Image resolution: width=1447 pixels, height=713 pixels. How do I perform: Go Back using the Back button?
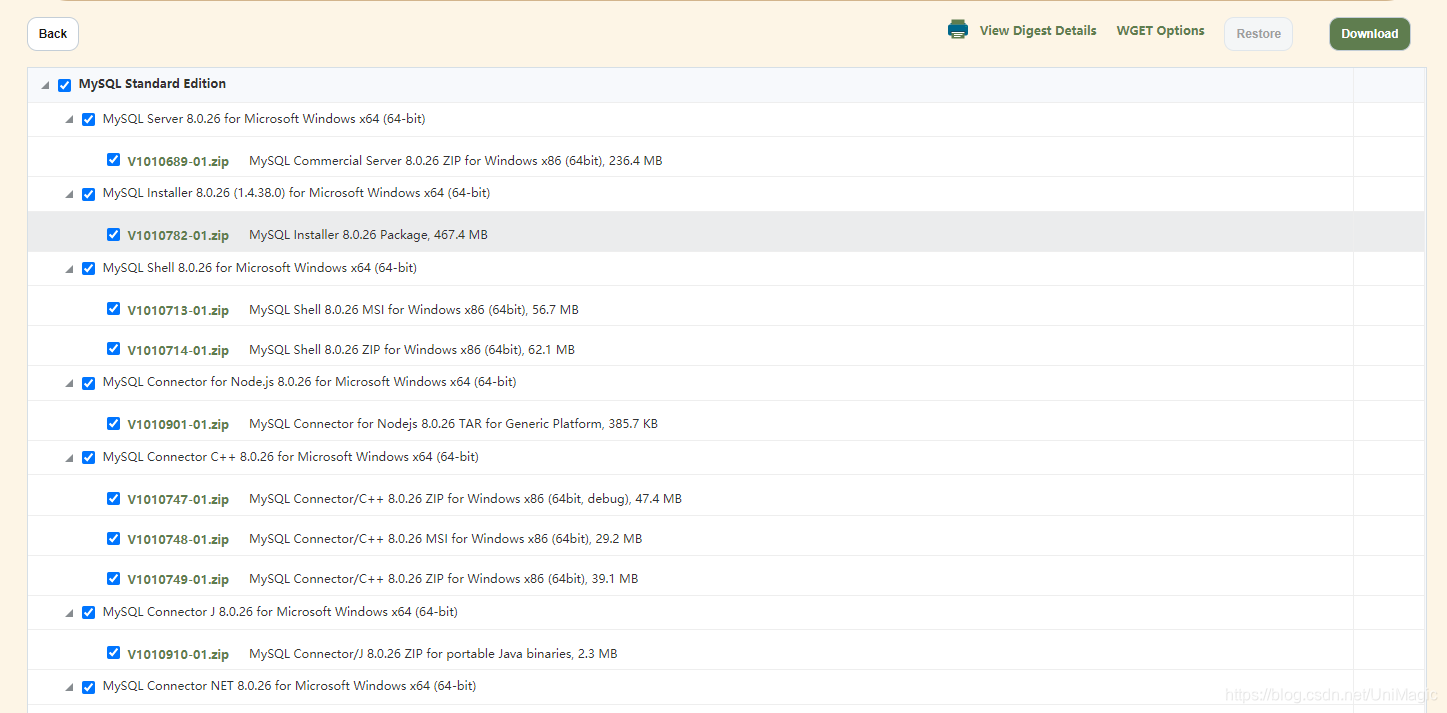click(53, 34)
